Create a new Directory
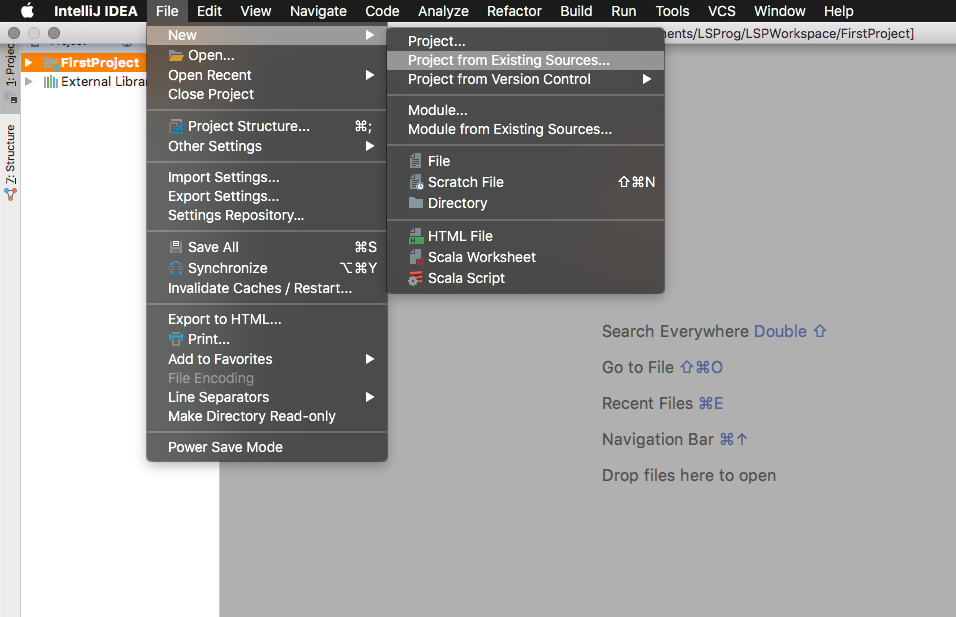Screen dimensions: 956x617 pos(526,203)
